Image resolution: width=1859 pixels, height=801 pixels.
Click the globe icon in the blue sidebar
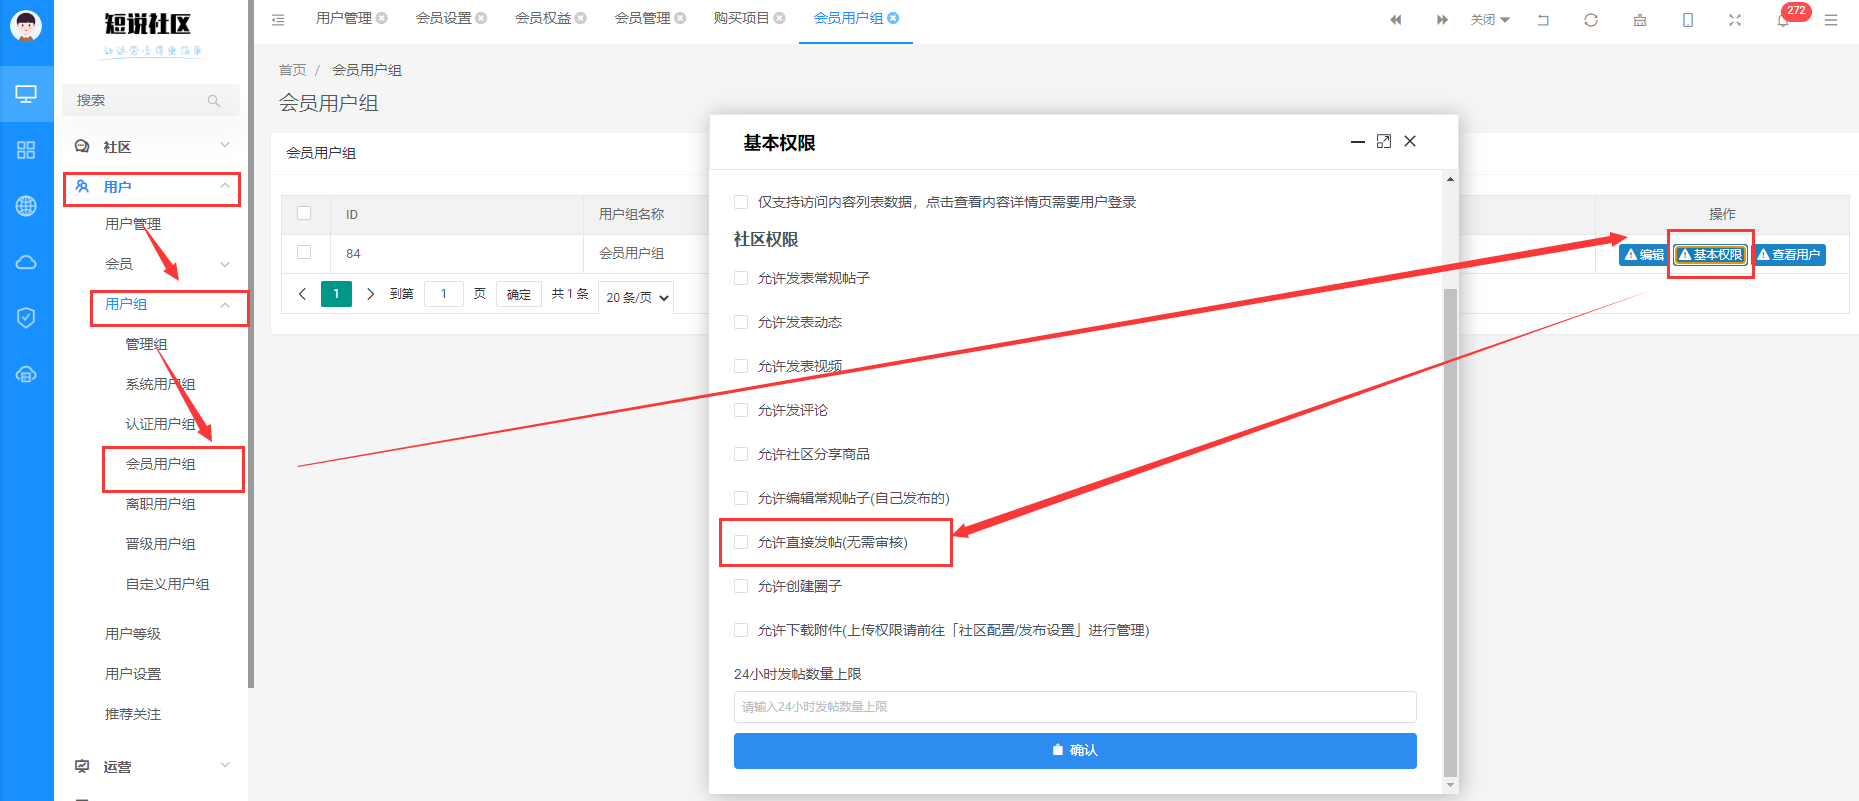(26, 206)
